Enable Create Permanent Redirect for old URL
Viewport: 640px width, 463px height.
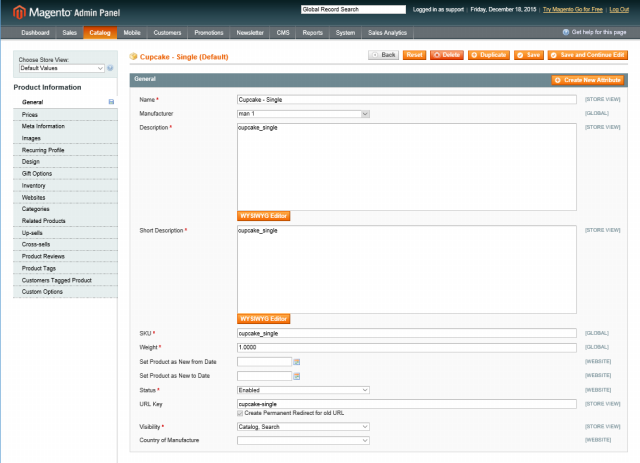click(x=240, y=412)
